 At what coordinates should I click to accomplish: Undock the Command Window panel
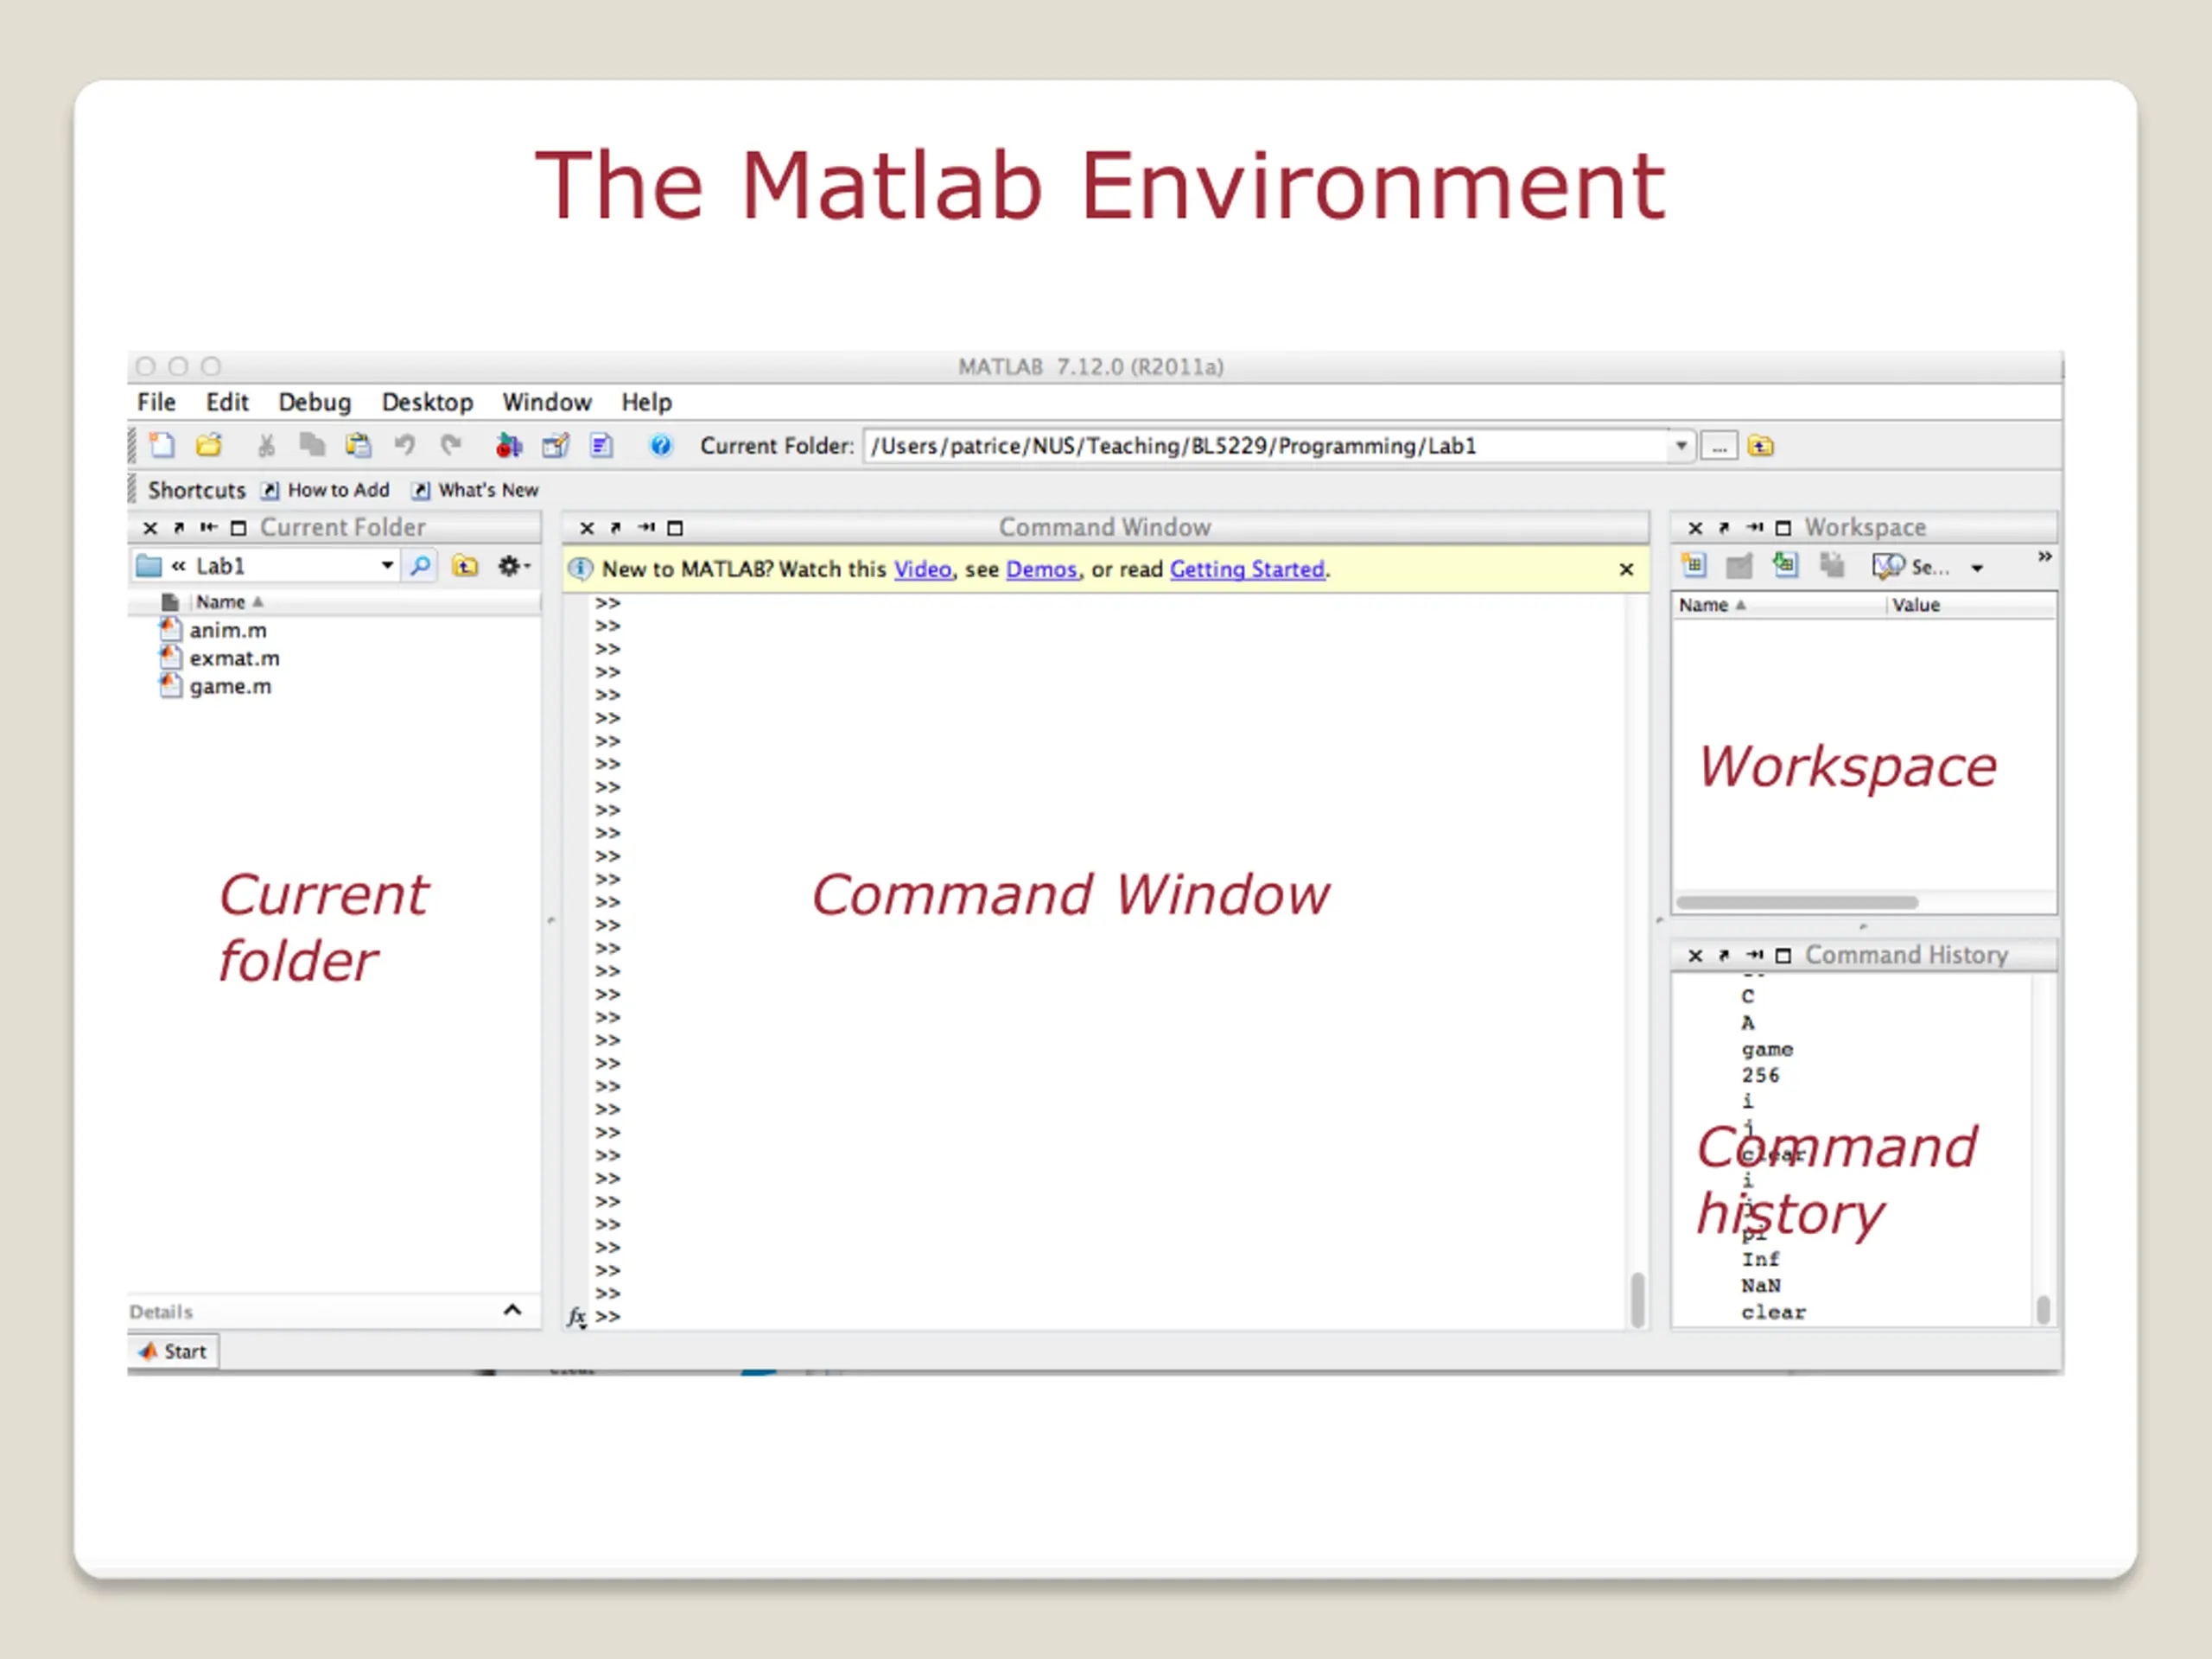[x=616, y=528]
